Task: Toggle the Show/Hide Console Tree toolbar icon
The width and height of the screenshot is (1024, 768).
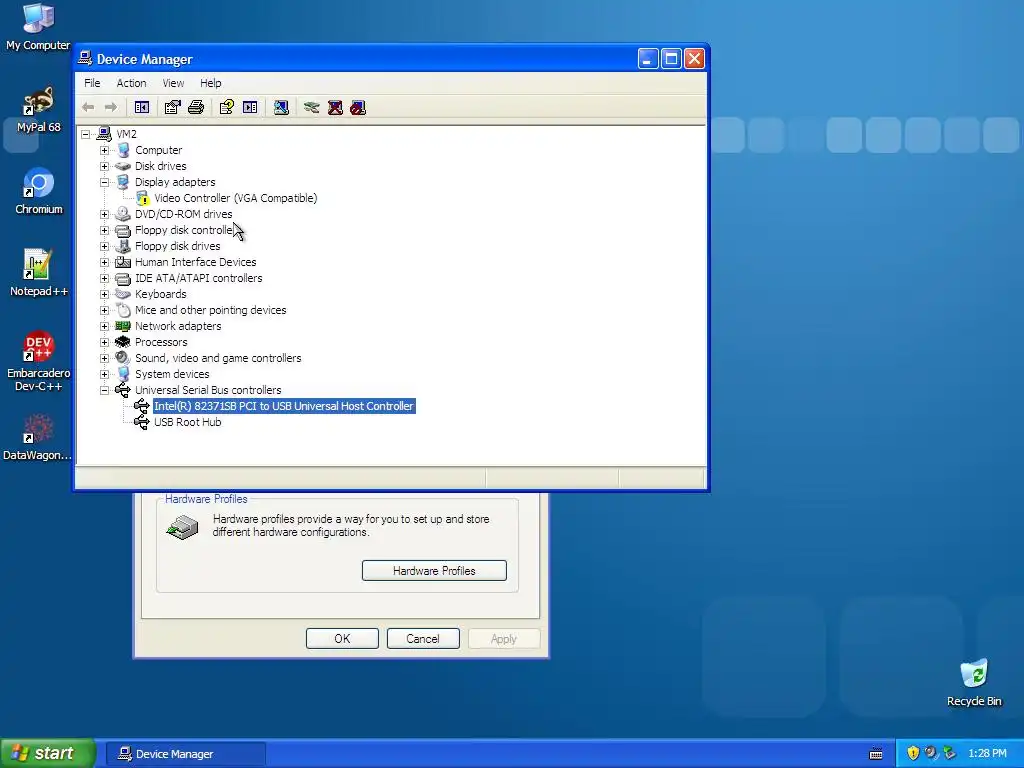Action: (142, 107)
